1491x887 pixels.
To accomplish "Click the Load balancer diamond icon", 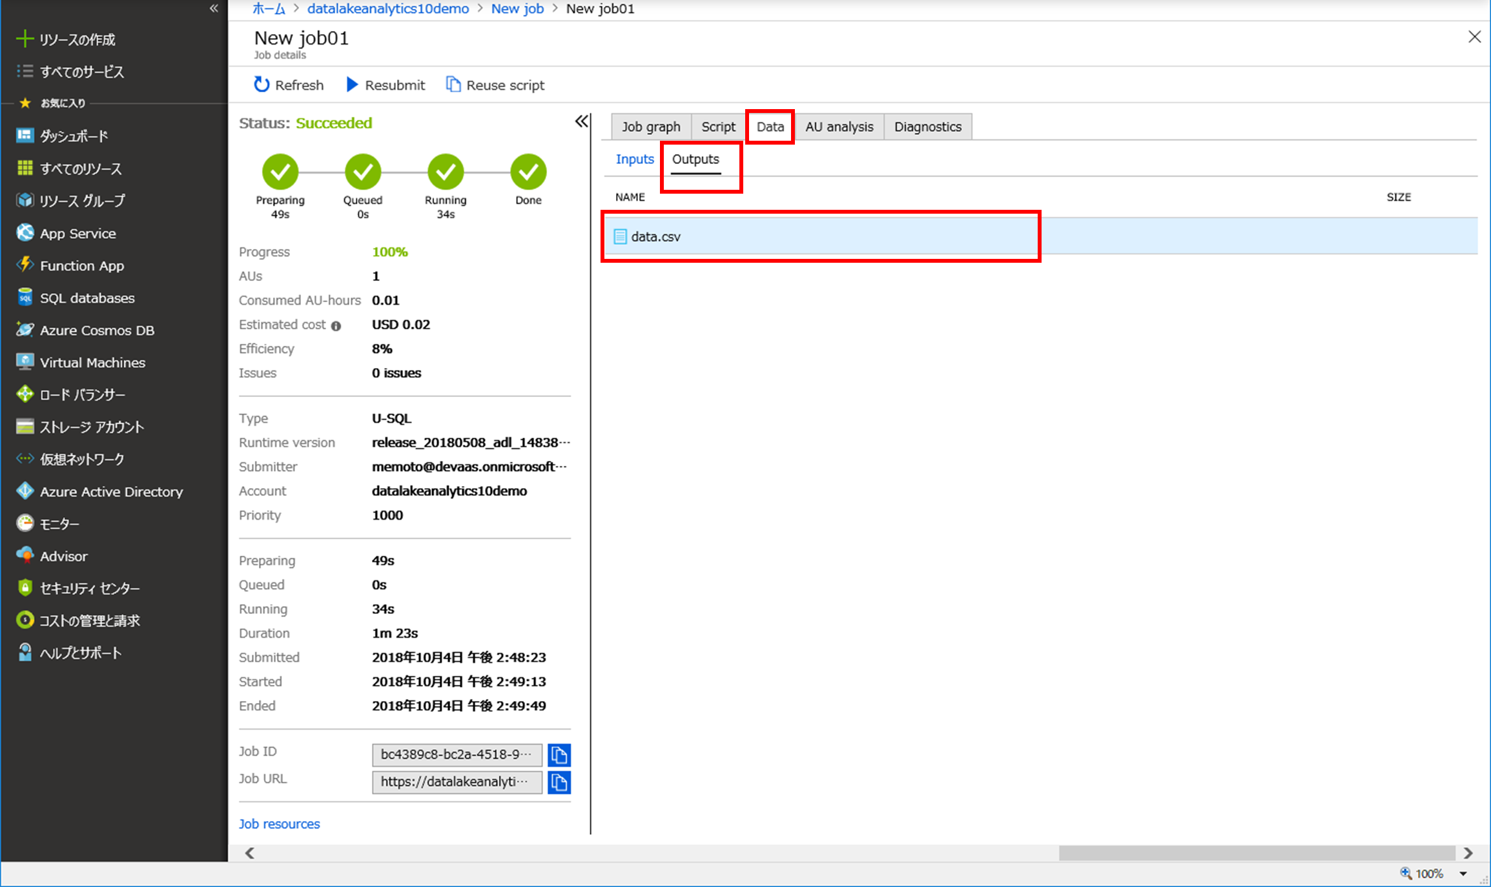I will (25, 394).
